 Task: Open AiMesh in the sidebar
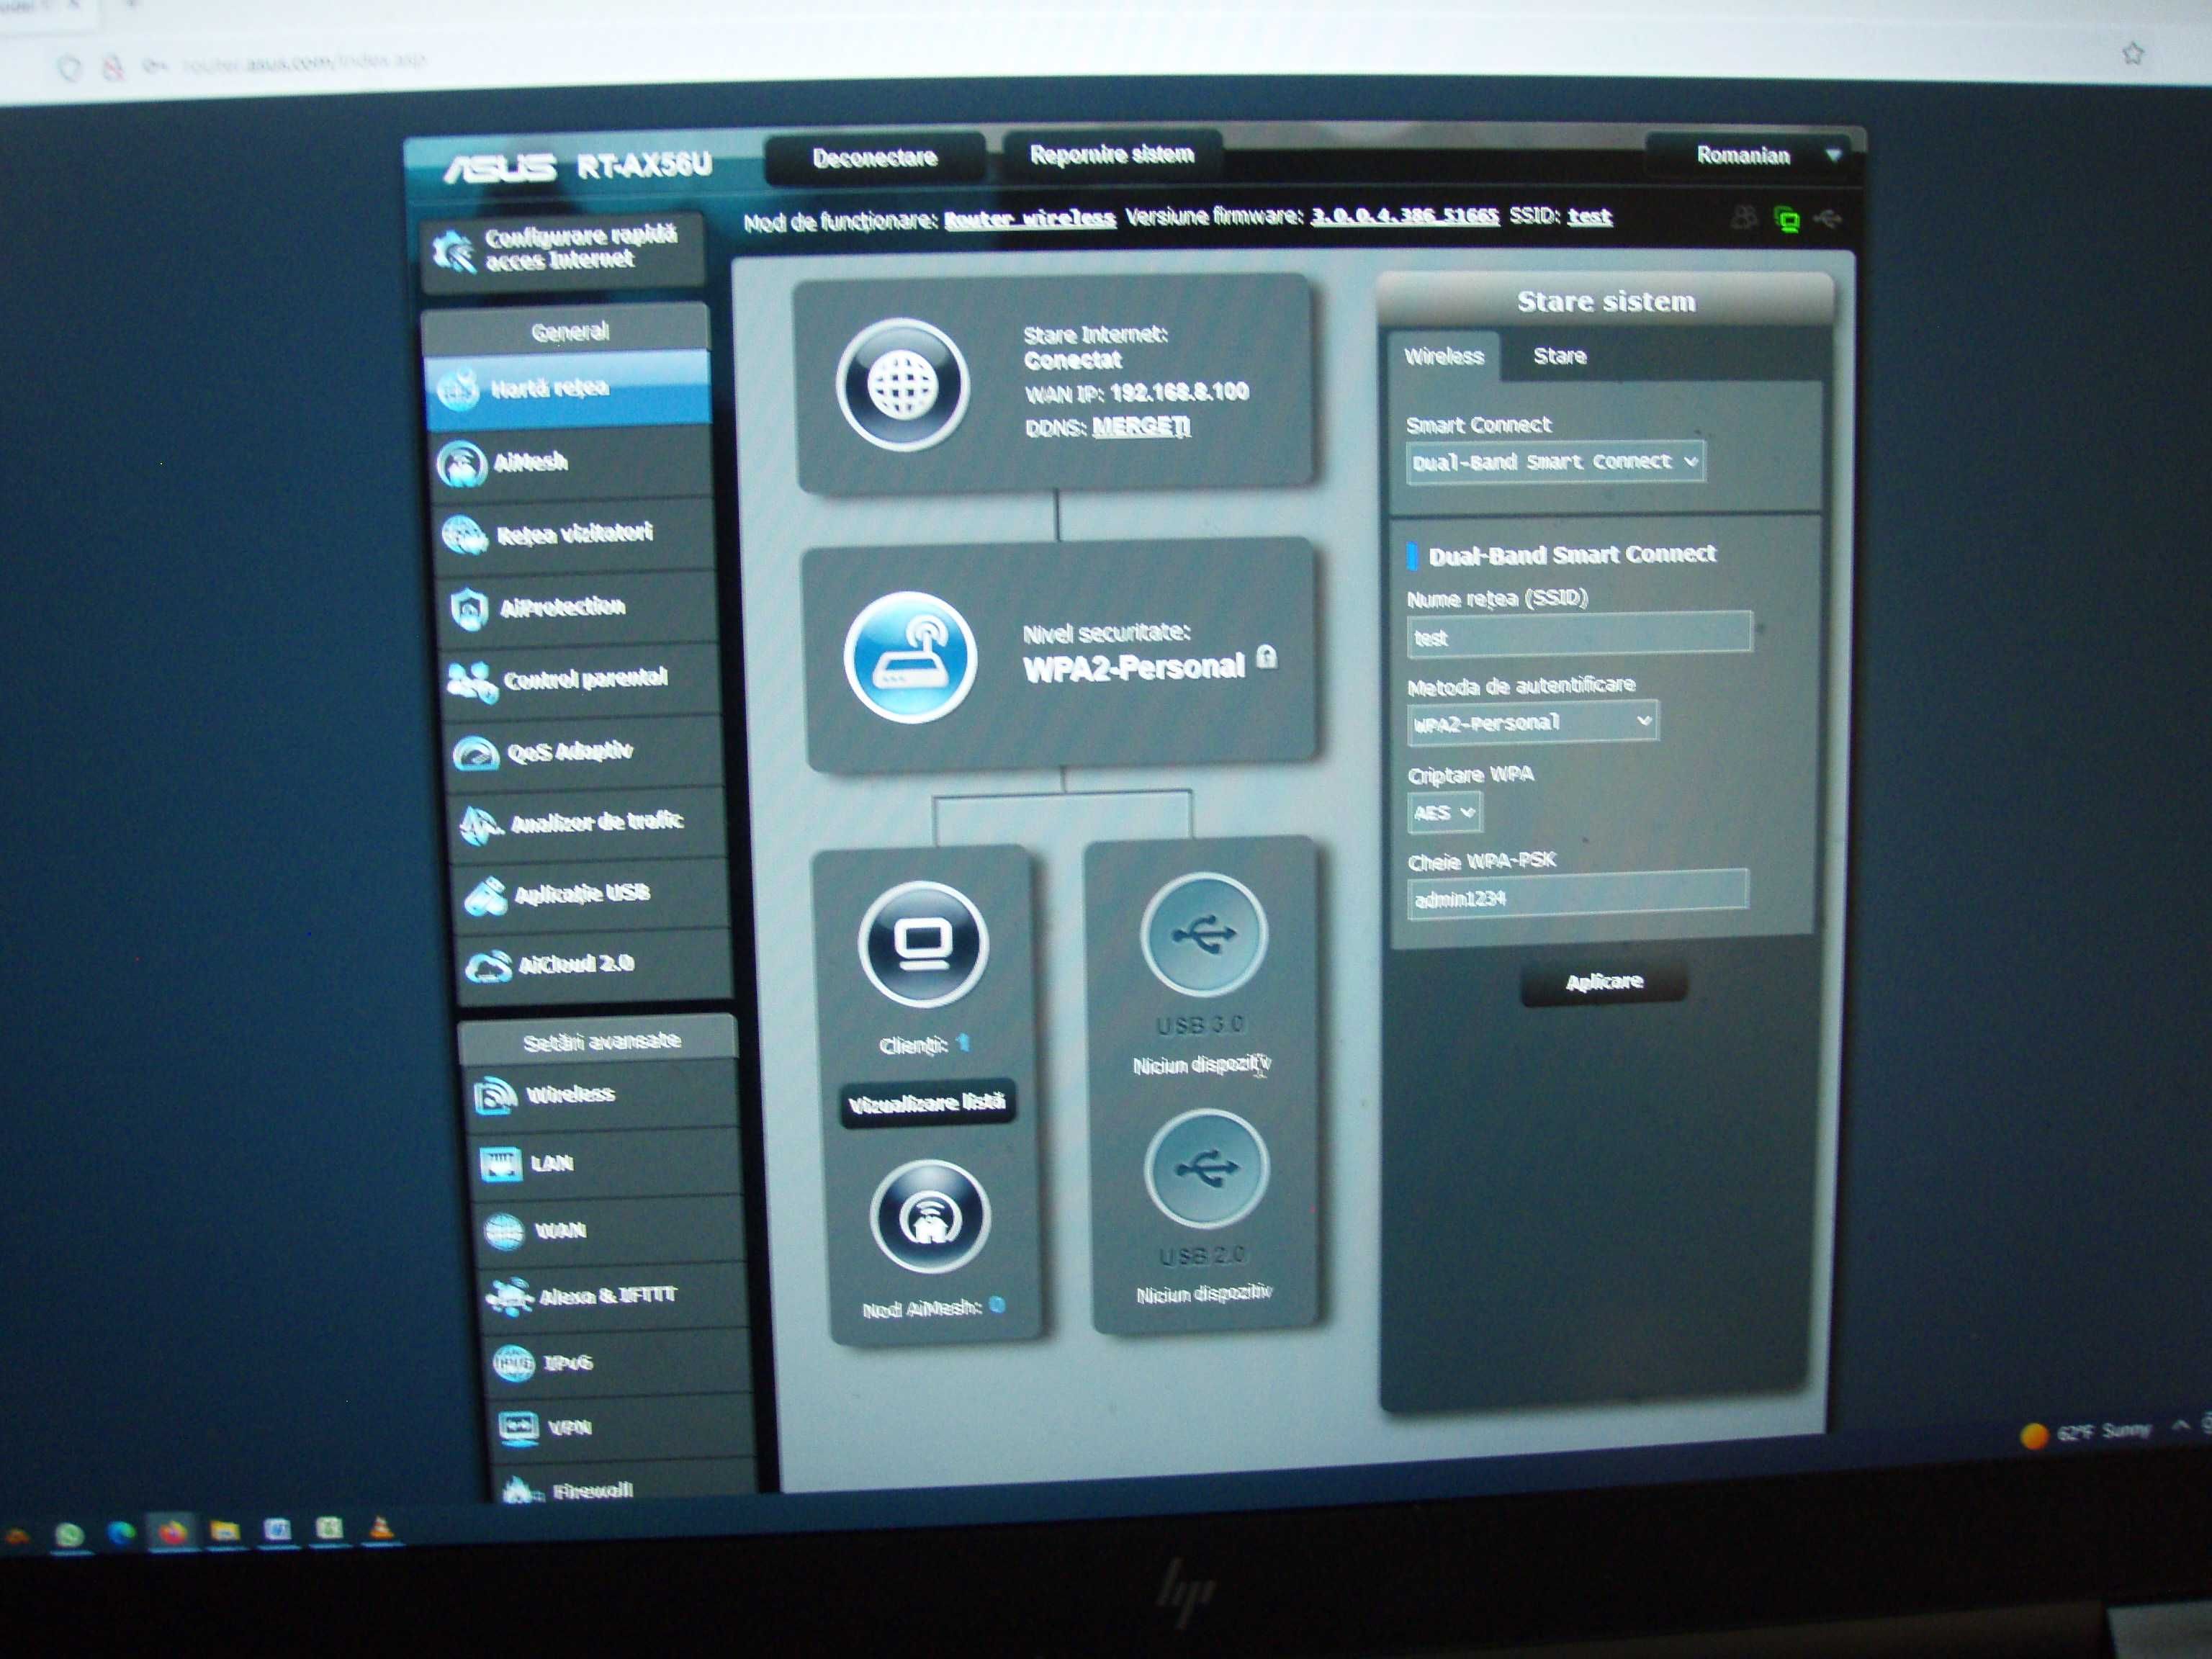tap(572, 462)
